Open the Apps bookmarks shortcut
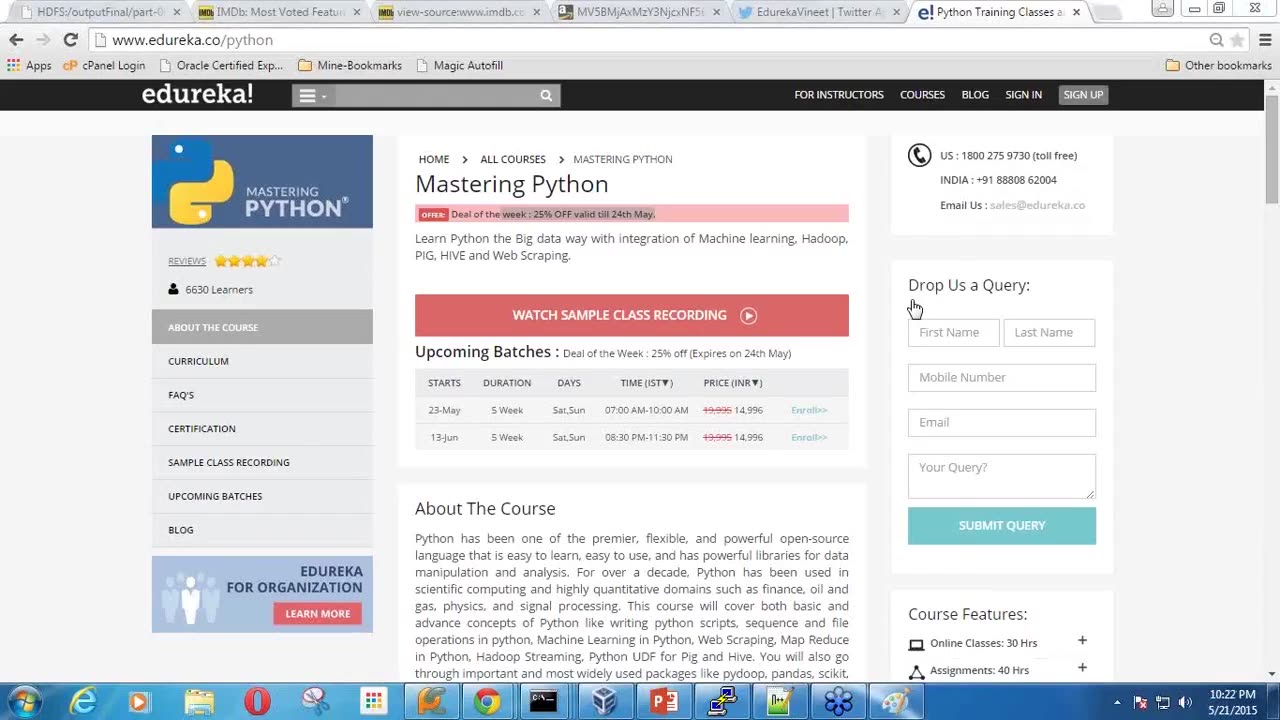This screenshot has width=1280, height=720. coord(29,65)
